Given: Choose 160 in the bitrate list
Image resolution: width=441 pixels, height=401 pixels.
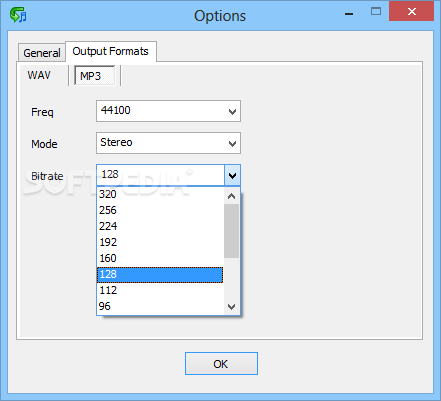Looking at the screenshot, I should pos(161,258).
